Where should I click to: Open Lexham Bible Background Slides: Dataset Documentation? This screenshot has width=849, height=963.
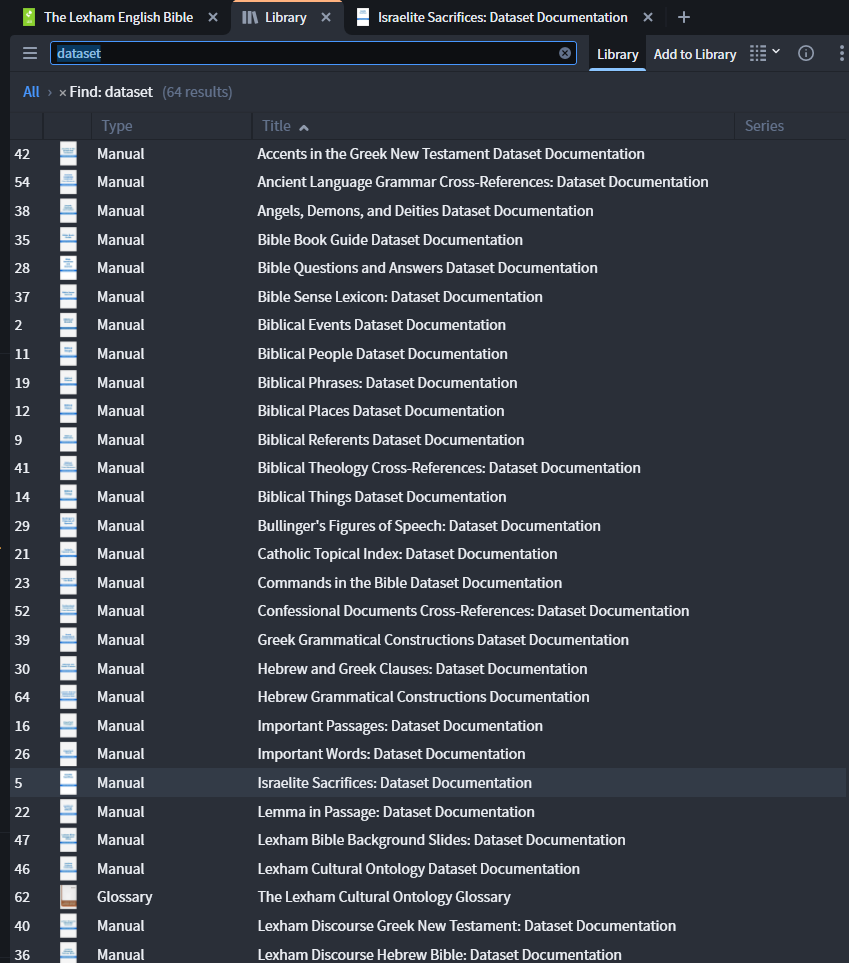click(x=441, y=840)
